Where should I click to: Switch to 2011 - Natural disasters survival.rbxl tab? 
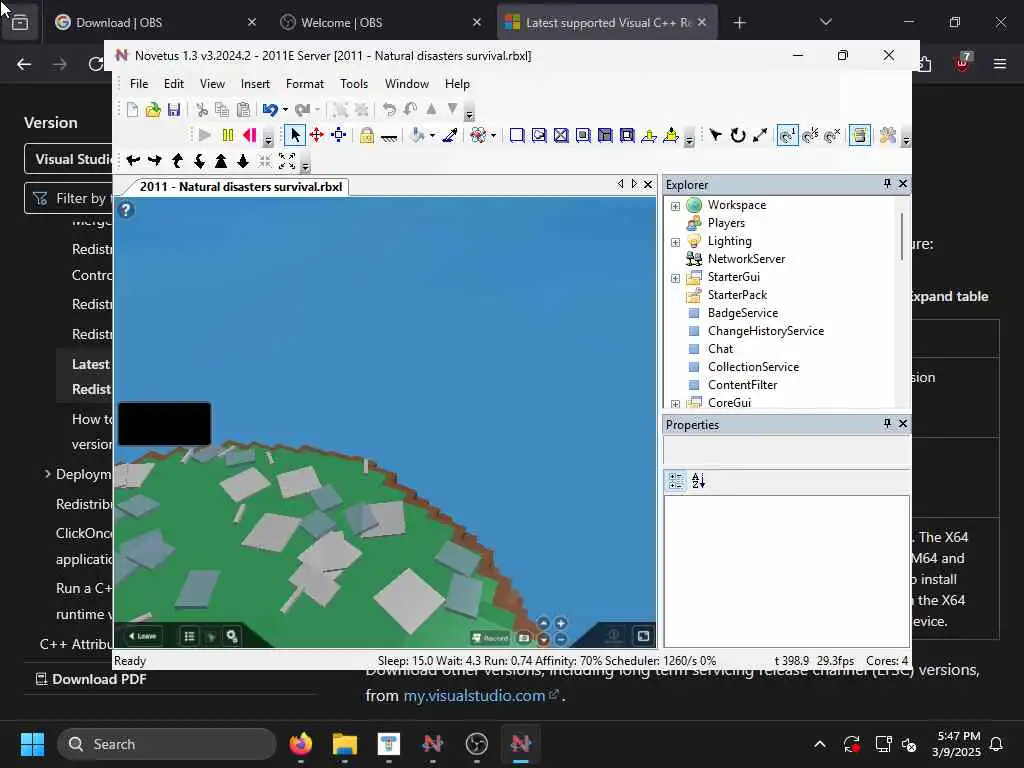click(x=240, y=187)
